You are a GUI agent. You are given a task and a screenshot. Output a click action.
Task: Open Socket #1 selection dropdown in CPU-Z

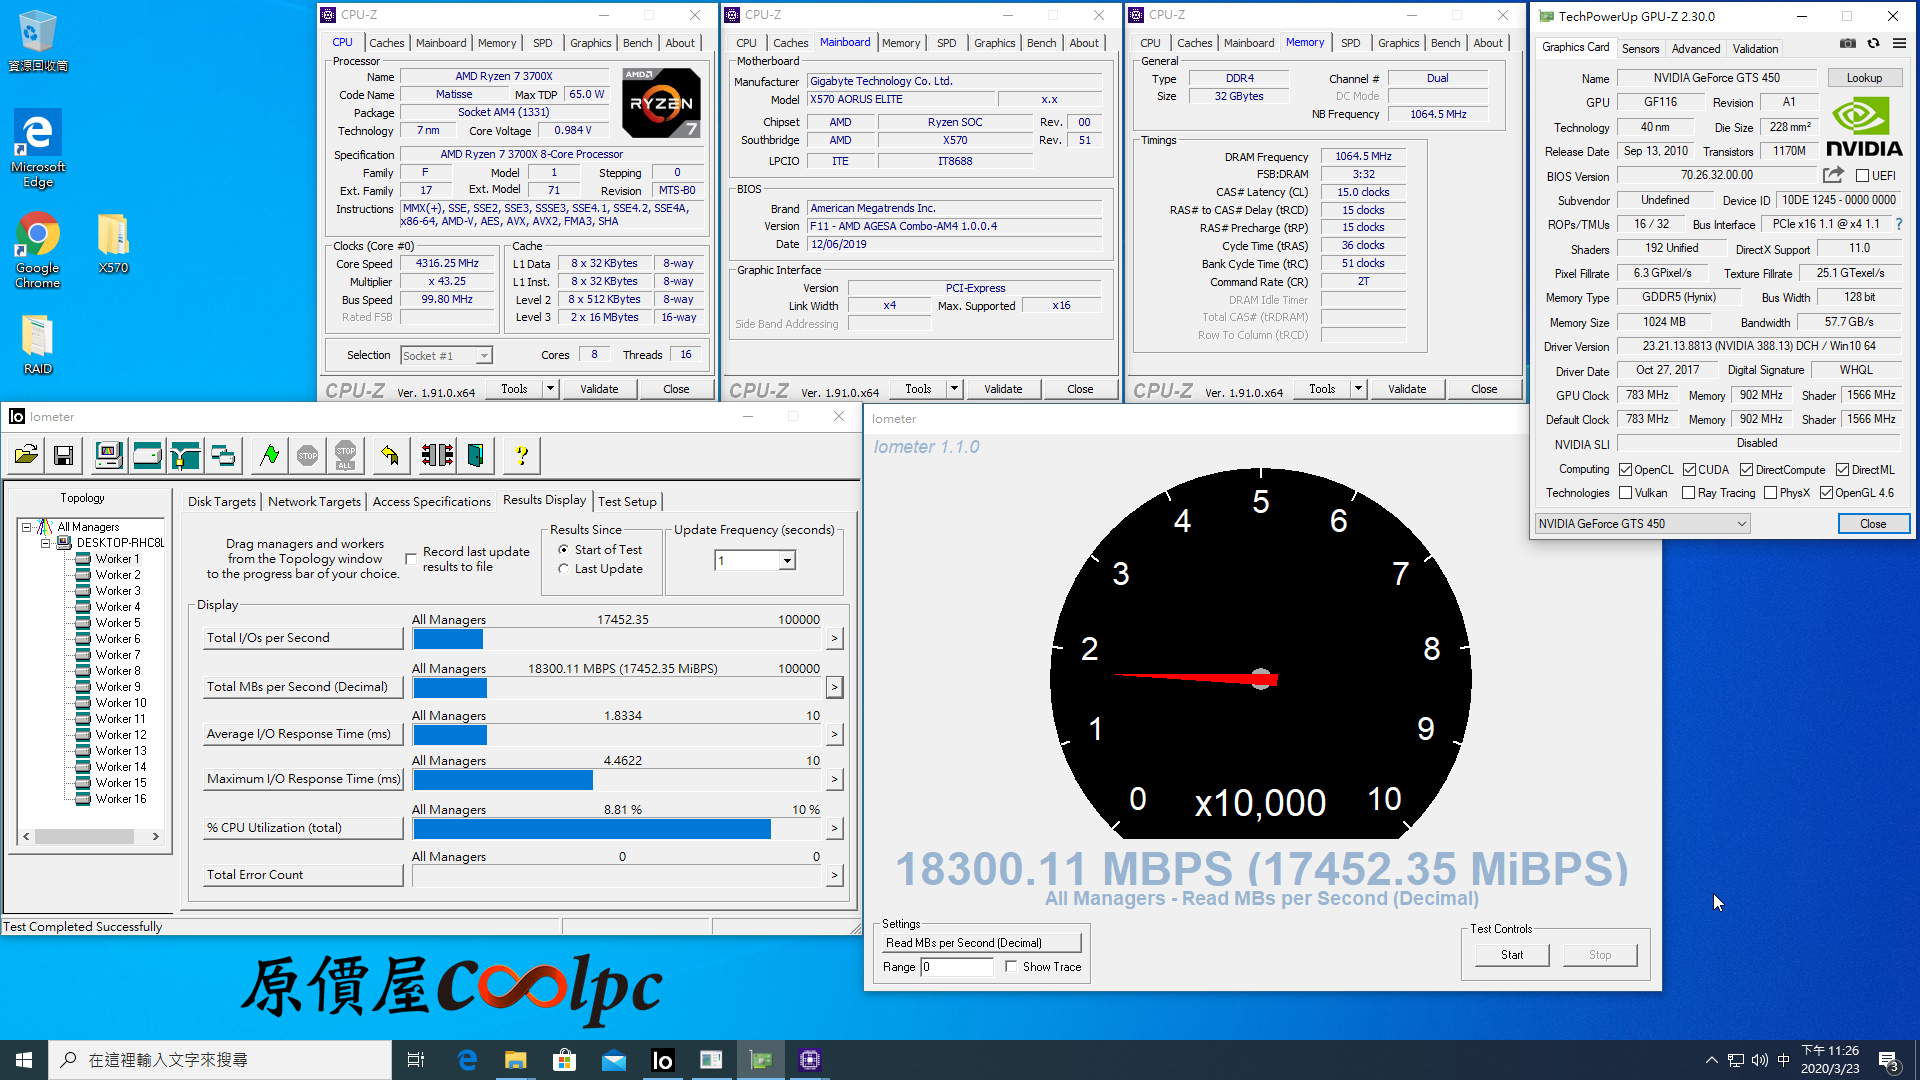coord(446,356)
